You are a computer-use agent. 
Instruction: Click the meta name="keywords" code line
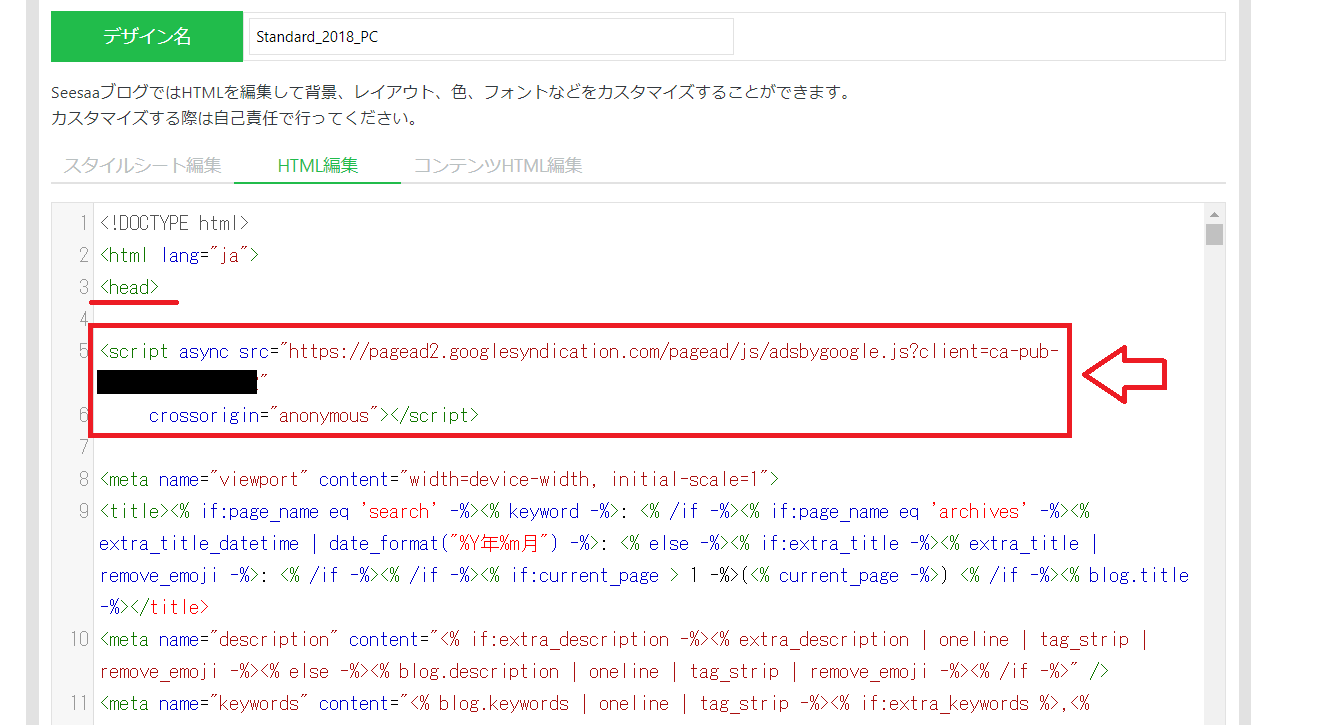point(594,703)
